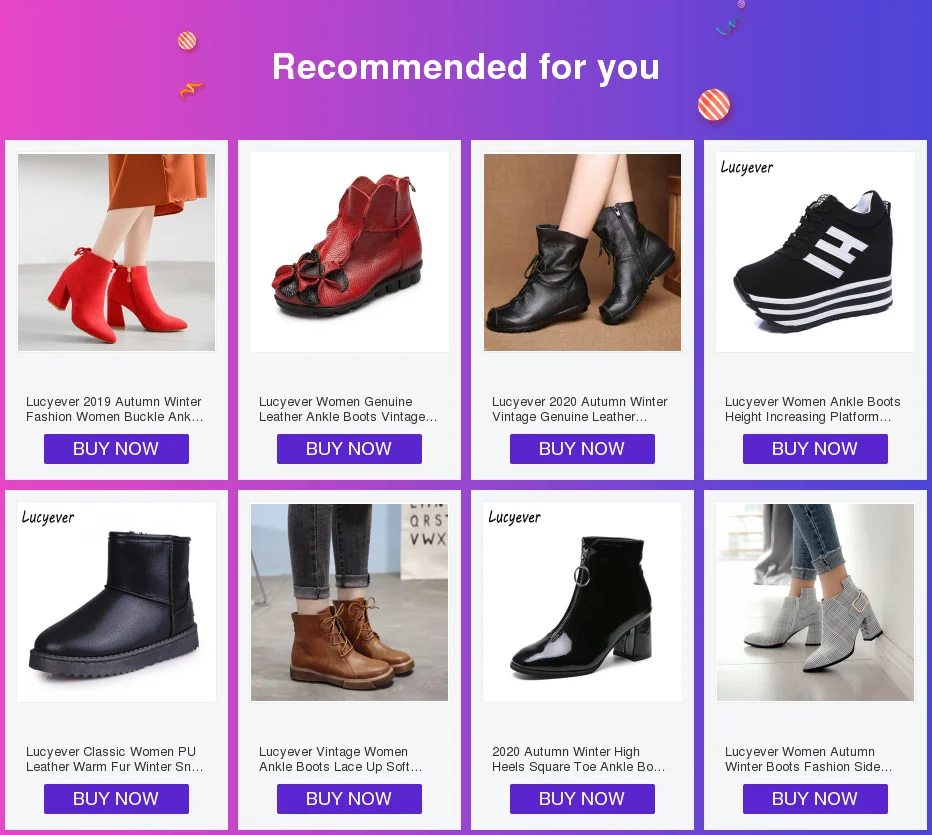Screen dimensions: 932x835
Task: Open the brown lace-up ankle boots image
Action: click(350, 602)
